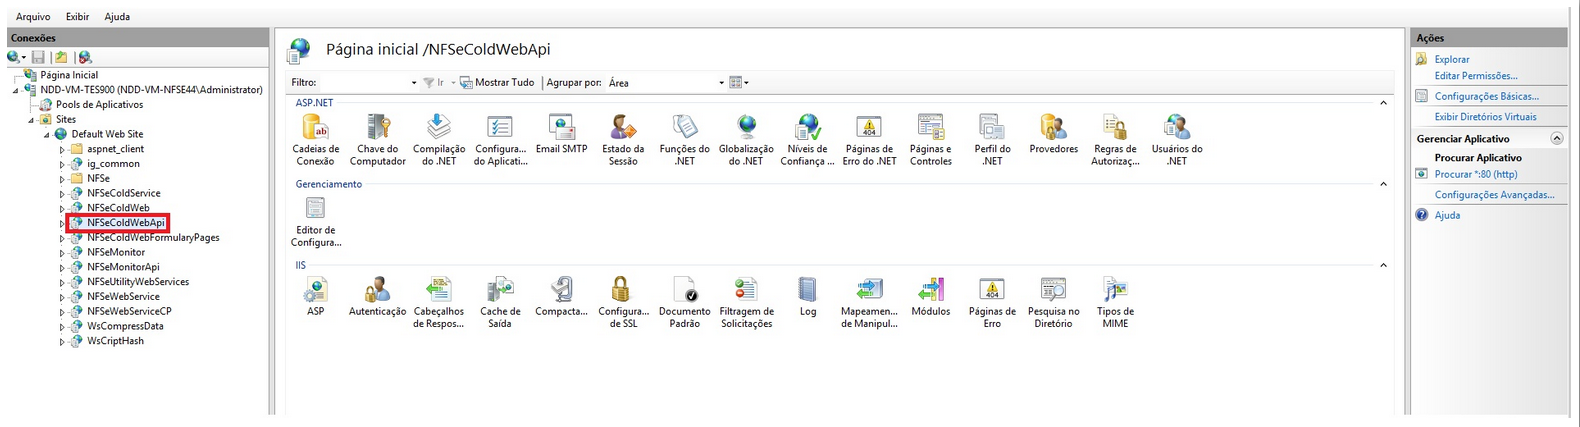This screenshot has width=1580, height=427.
Task: Open the Agrupar por Área dropdown
Action: (x=721, y=83)
